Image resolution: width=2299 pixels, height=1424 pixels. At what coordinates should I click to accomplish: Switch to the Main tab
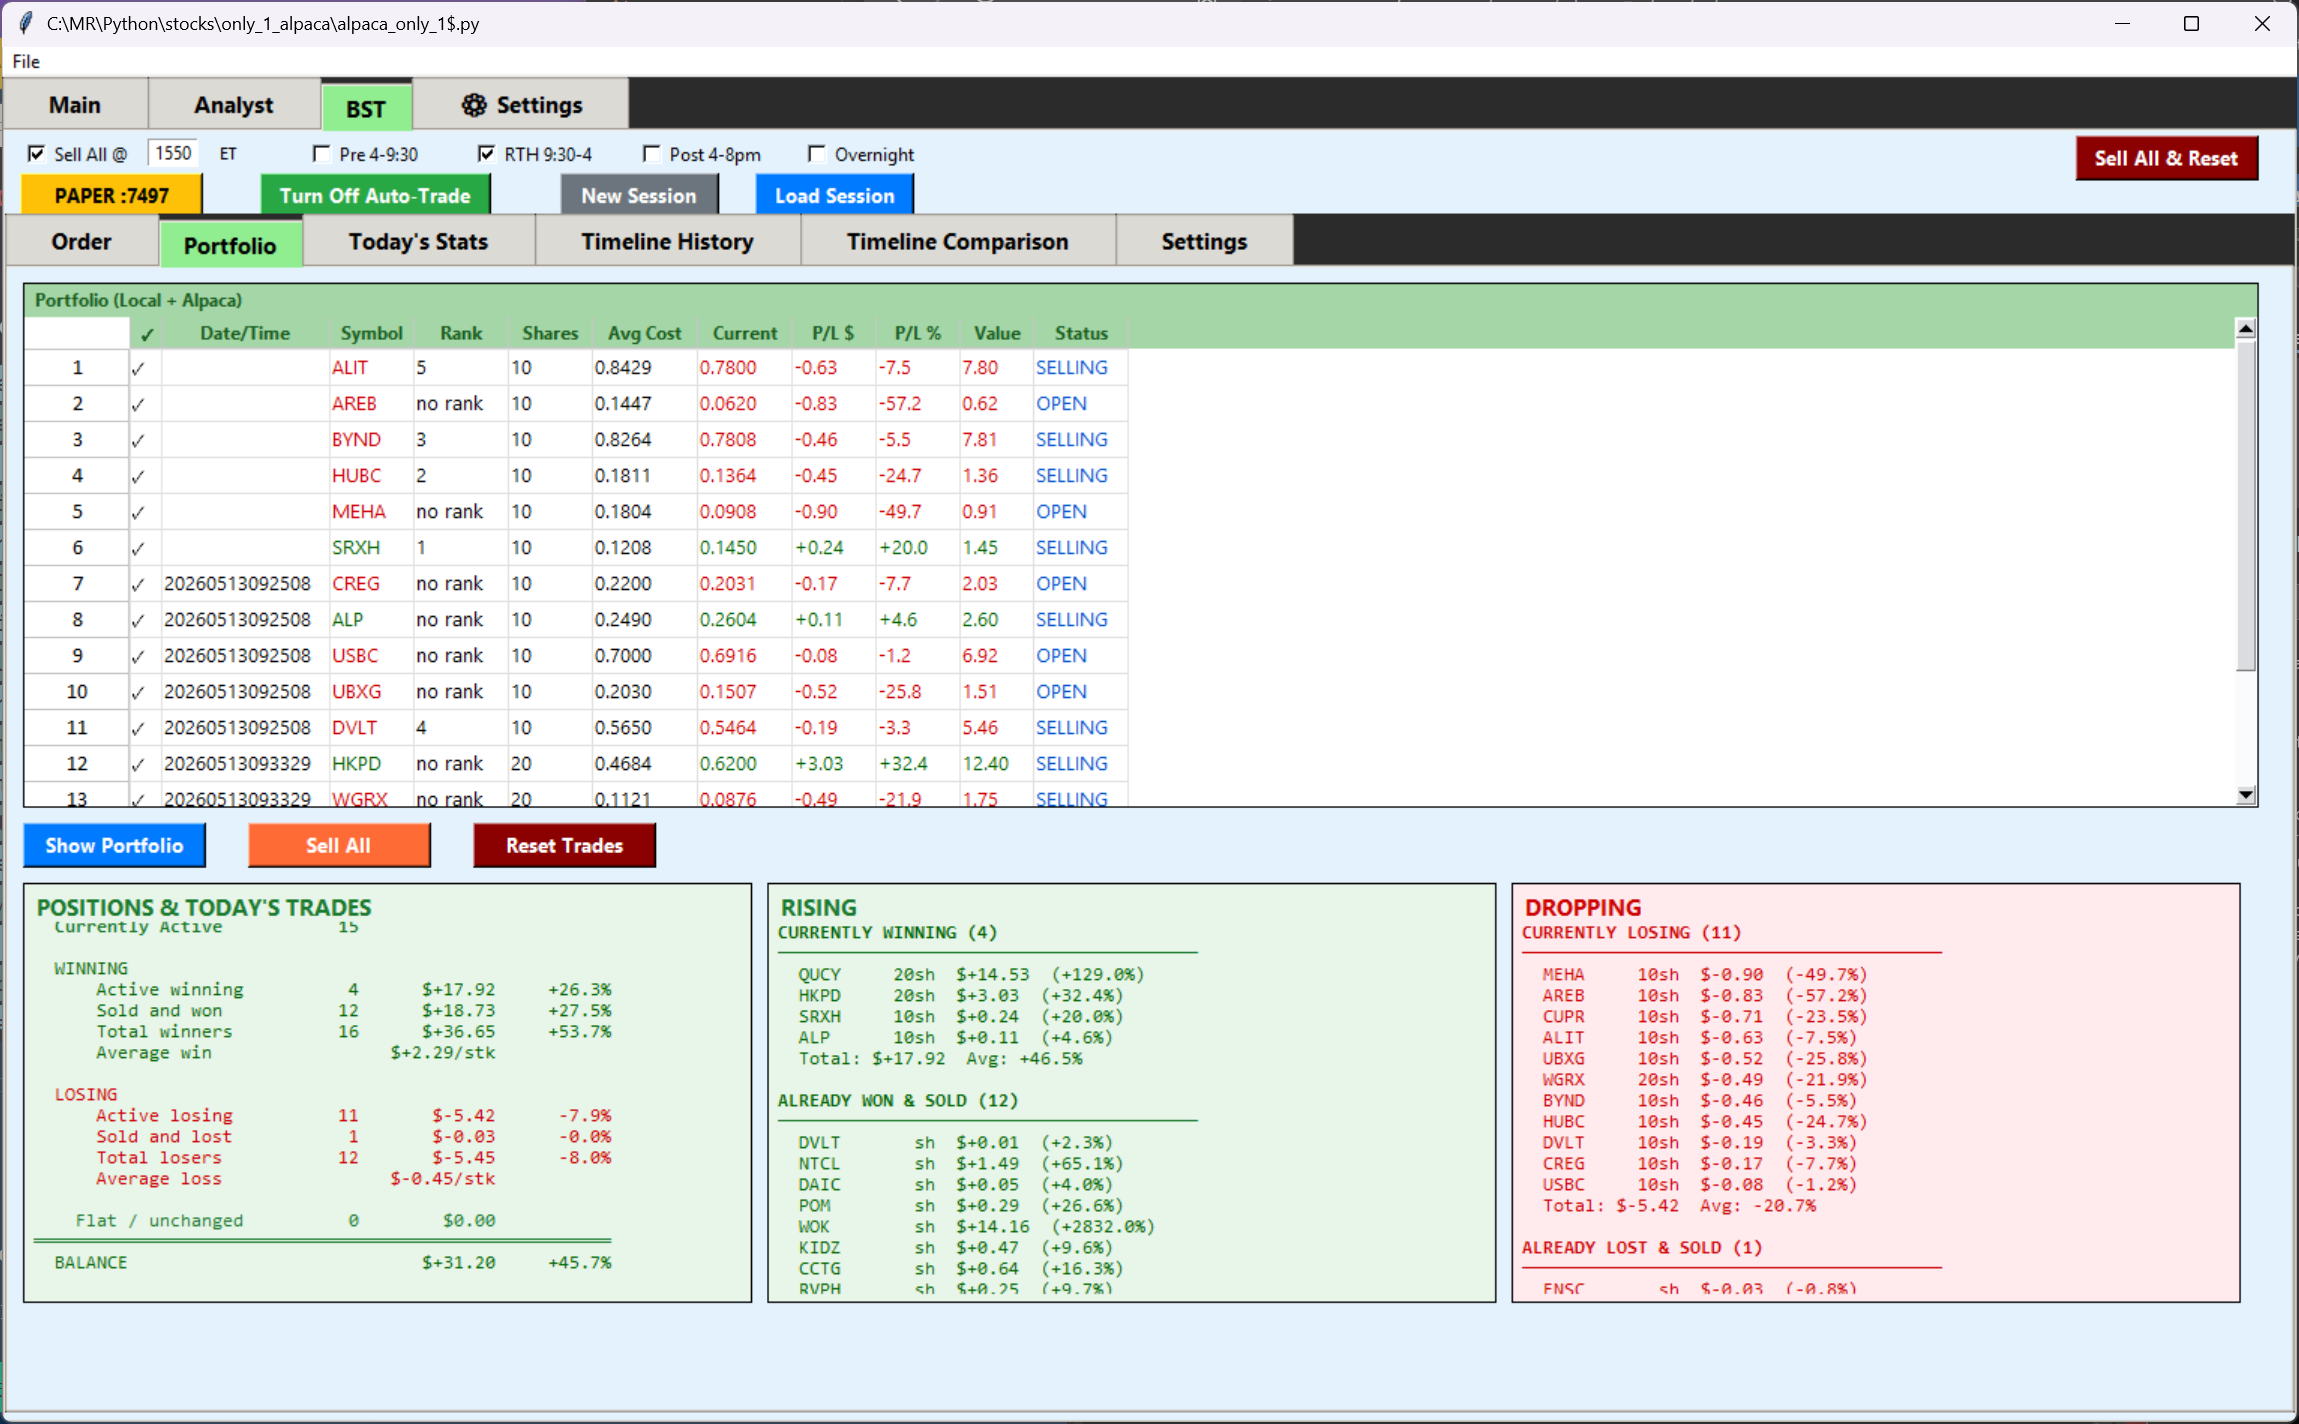pos(75,105)
